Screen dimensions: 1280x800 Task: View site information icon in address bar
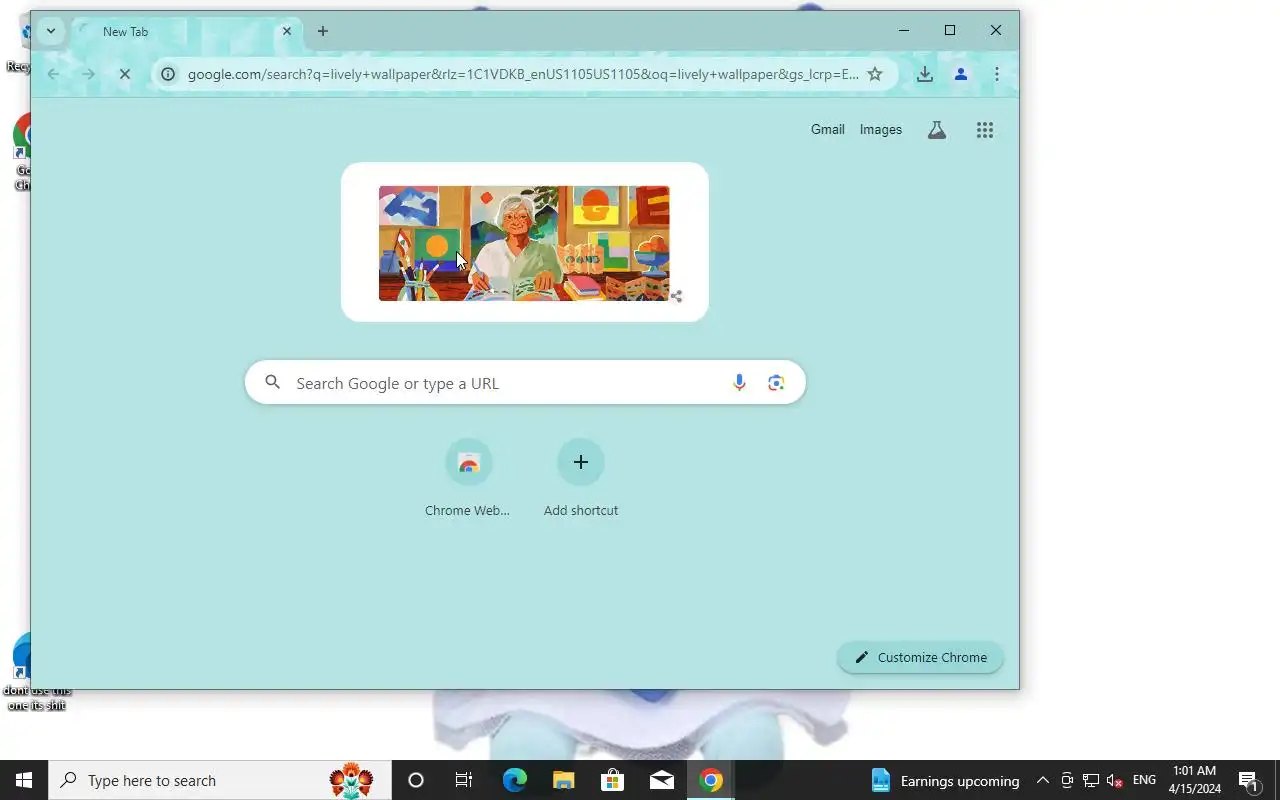[168, 74]
